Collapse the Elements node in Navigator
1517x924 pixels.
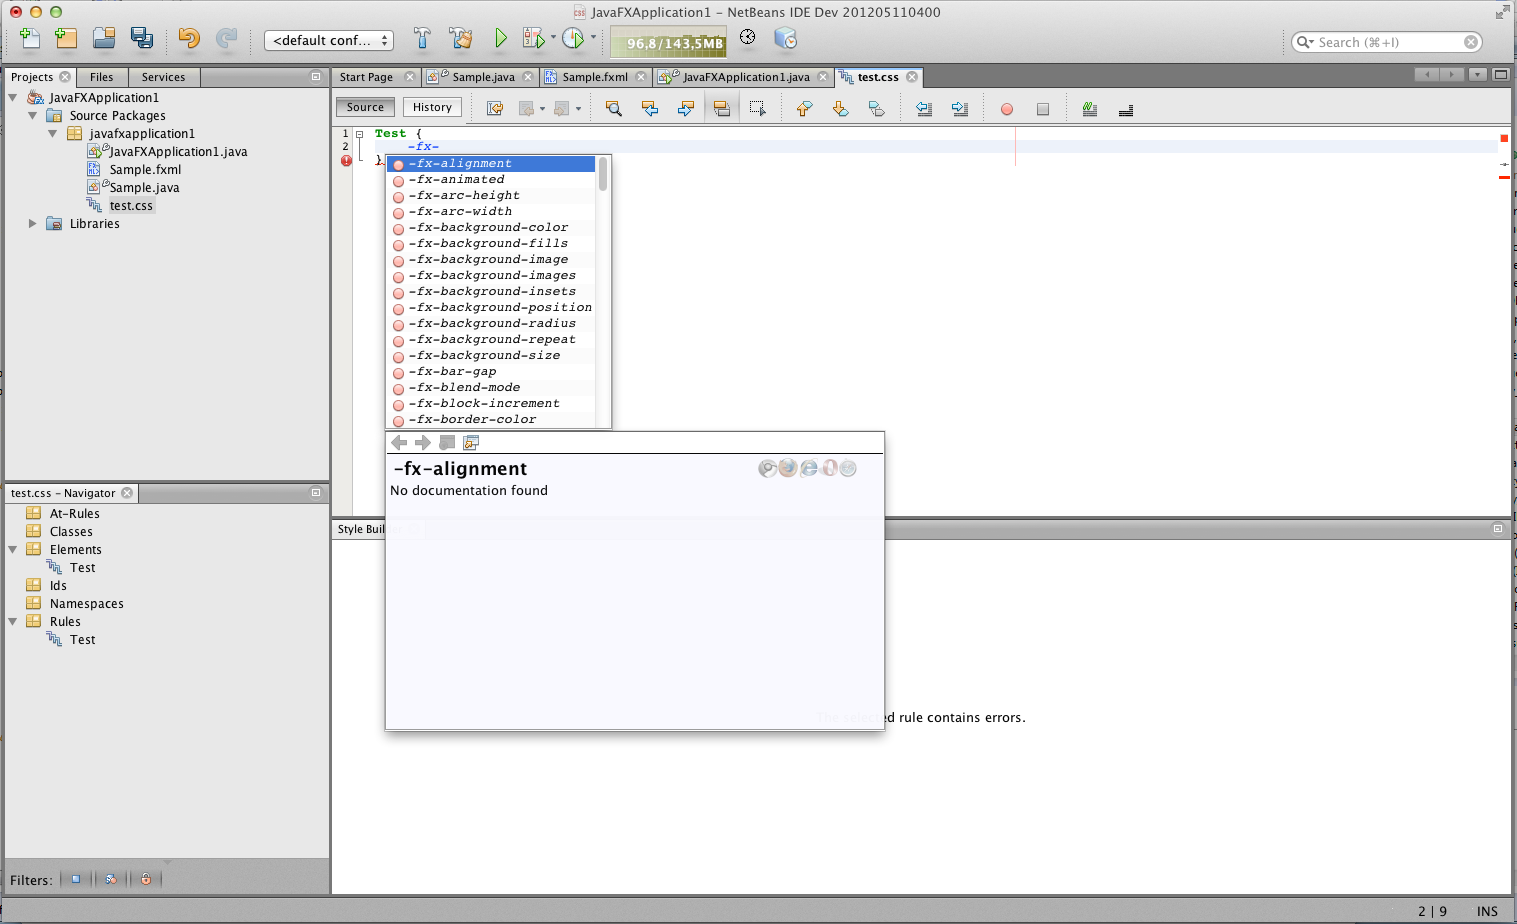click(x=13, y=550)
